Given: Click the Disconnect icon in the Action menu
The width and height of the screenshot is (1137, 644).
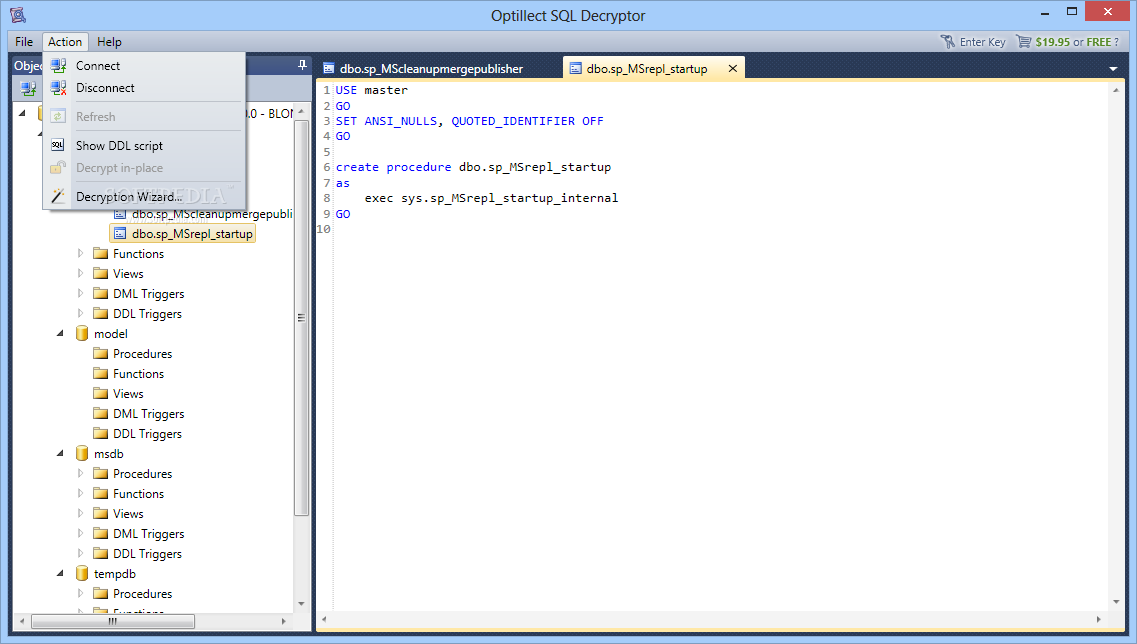Looking at the screenshot, I should click(x=58, y=88).
